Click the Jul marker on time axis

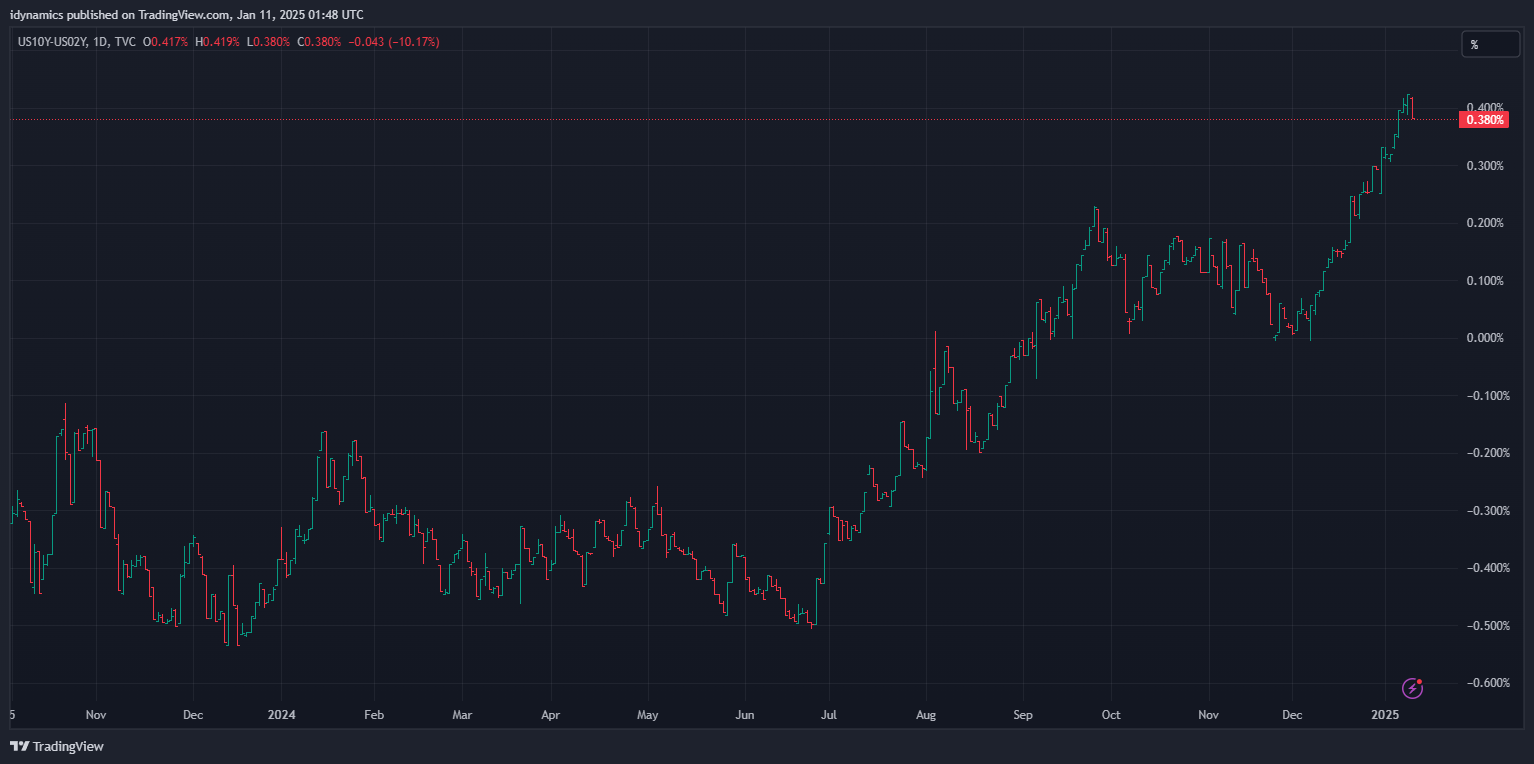click(829, 715)
